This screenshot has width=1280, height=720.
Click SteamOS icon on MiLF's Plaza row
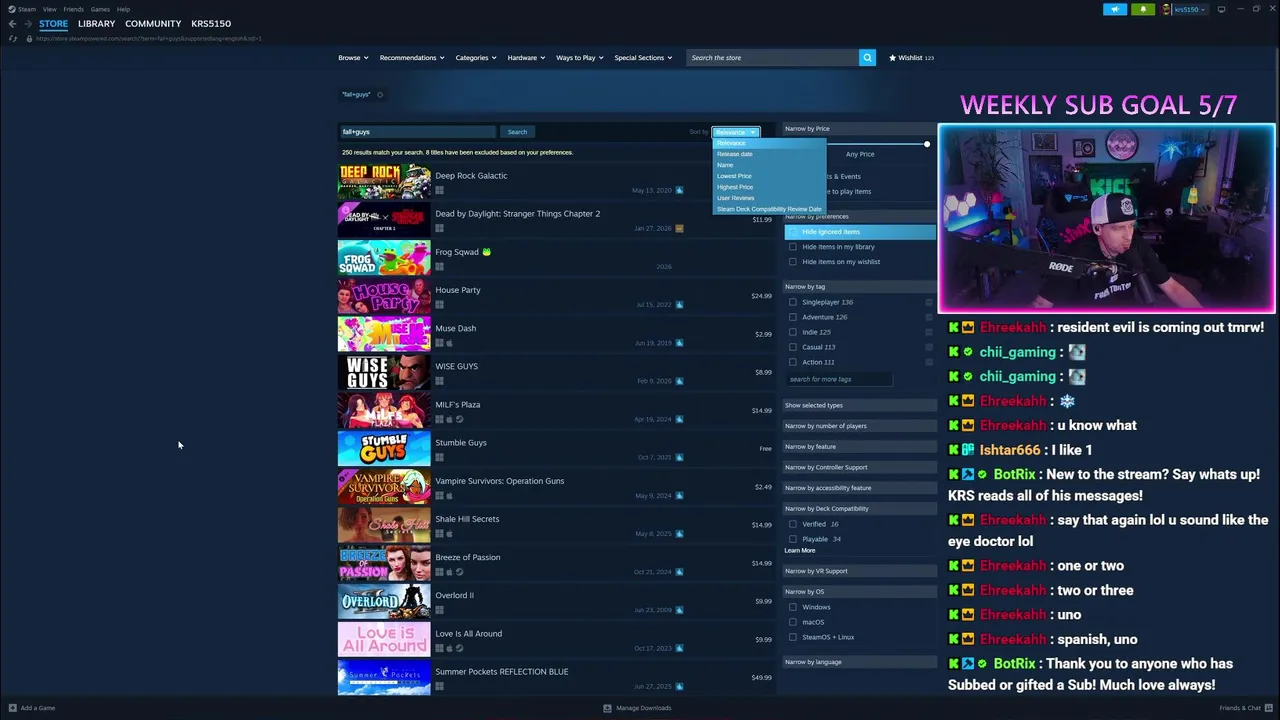tap(459, 419)
